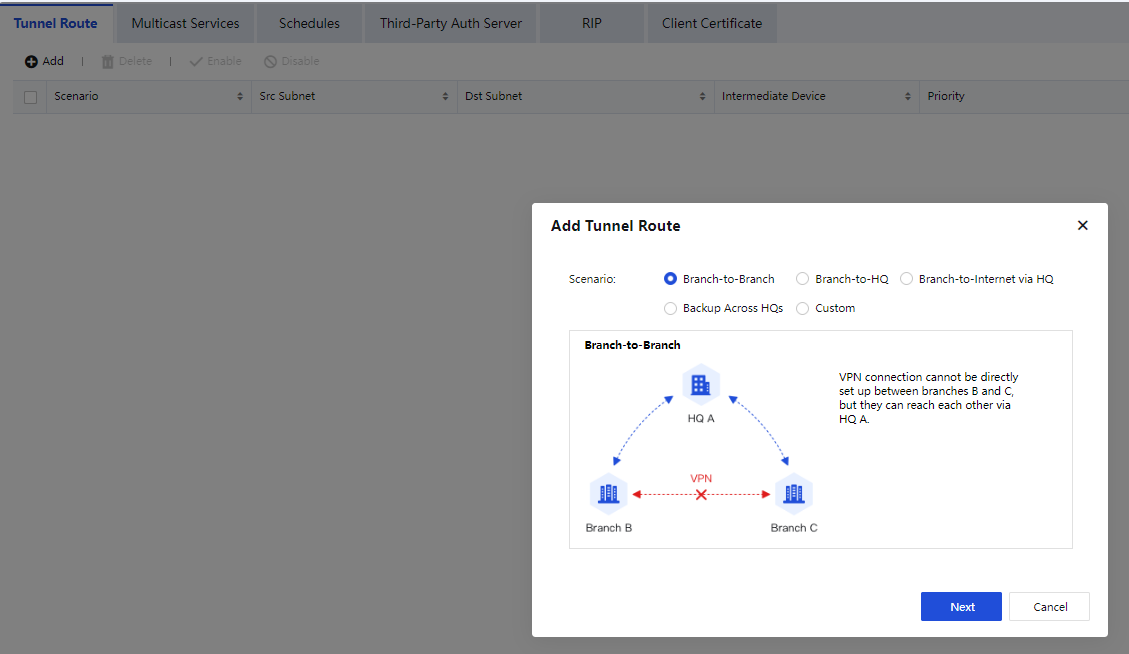The width and height of the screenshot is (1129, 654).
Task: Open the Client Certificate tab
Action: [711, 23]
